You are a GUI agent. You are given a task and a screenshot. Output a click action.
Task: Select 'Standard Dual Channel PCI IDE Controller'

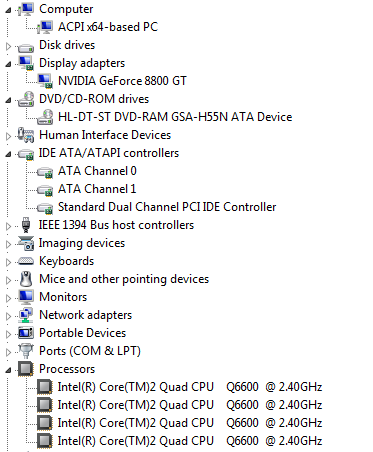point(167,207)
